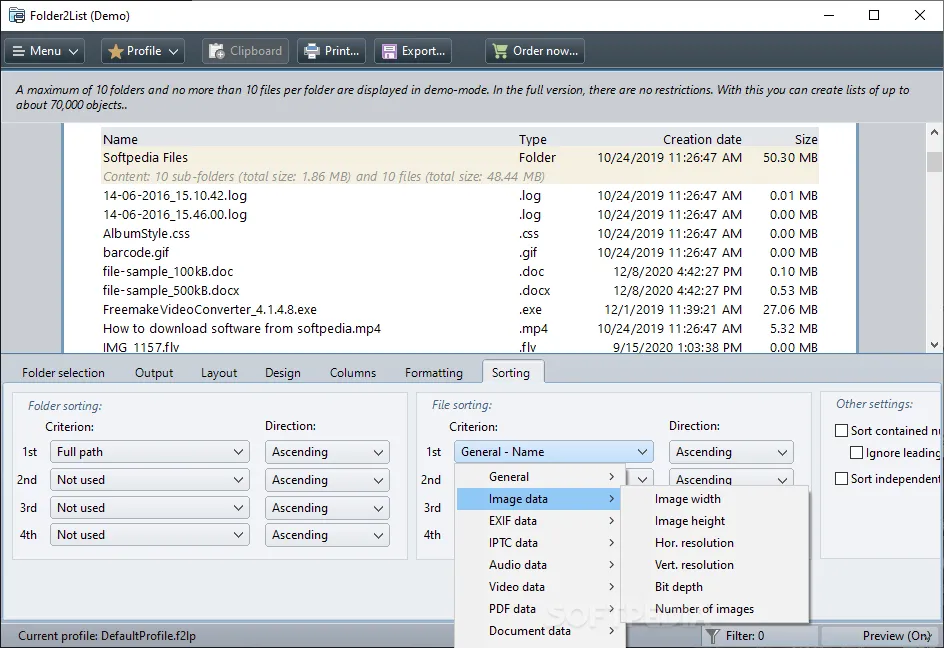Click the Print printer button
The height and width of the screenshot is (648, 944).
(x=332, y=51)
